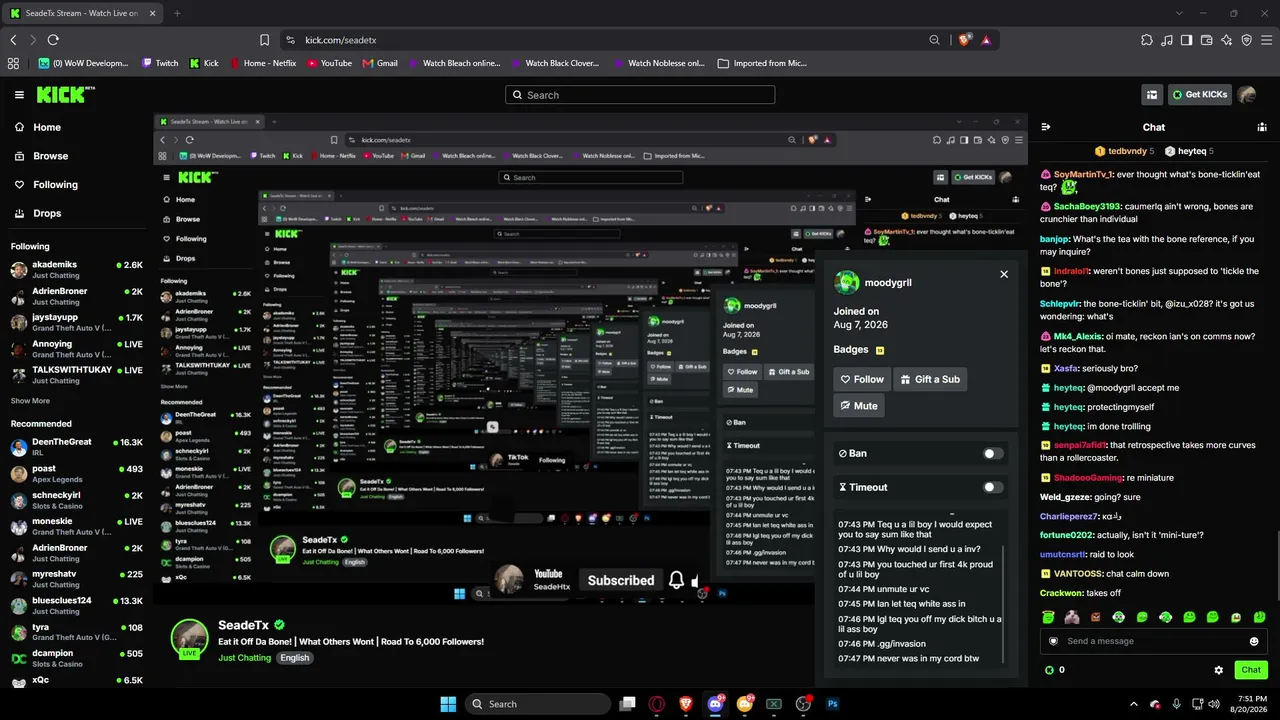Open browser extensions puzzle icon
The image size is (1280, 720).
[1147, 40]
